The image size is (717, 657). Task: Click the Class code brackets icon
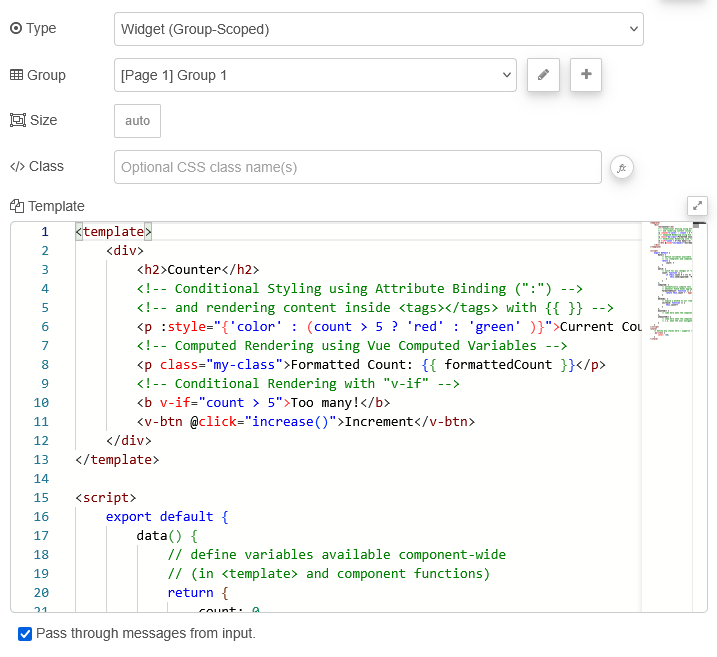[x=17, y=167]
